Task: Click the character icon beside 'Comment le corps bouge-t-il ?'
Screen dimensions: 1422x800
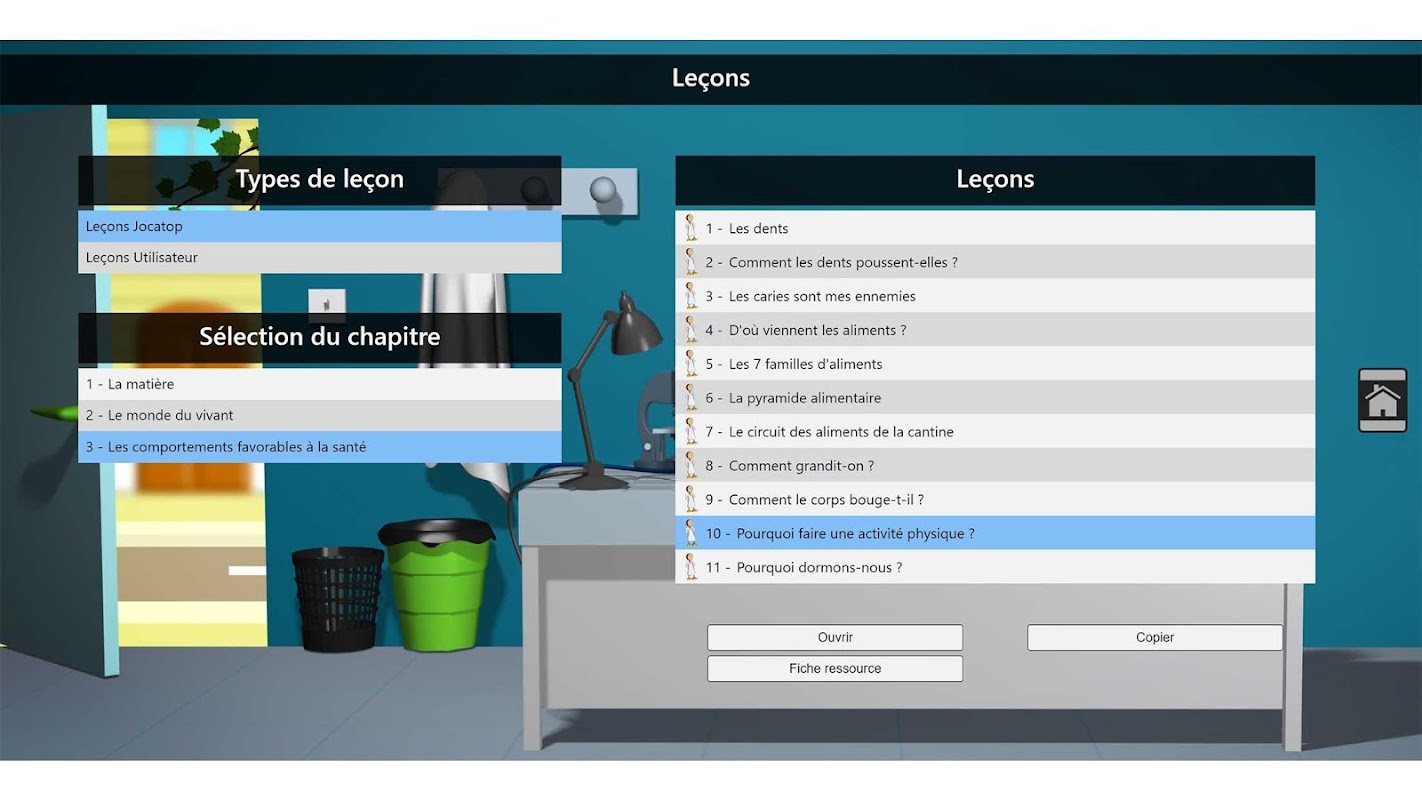Action: [x=690, y=500]
